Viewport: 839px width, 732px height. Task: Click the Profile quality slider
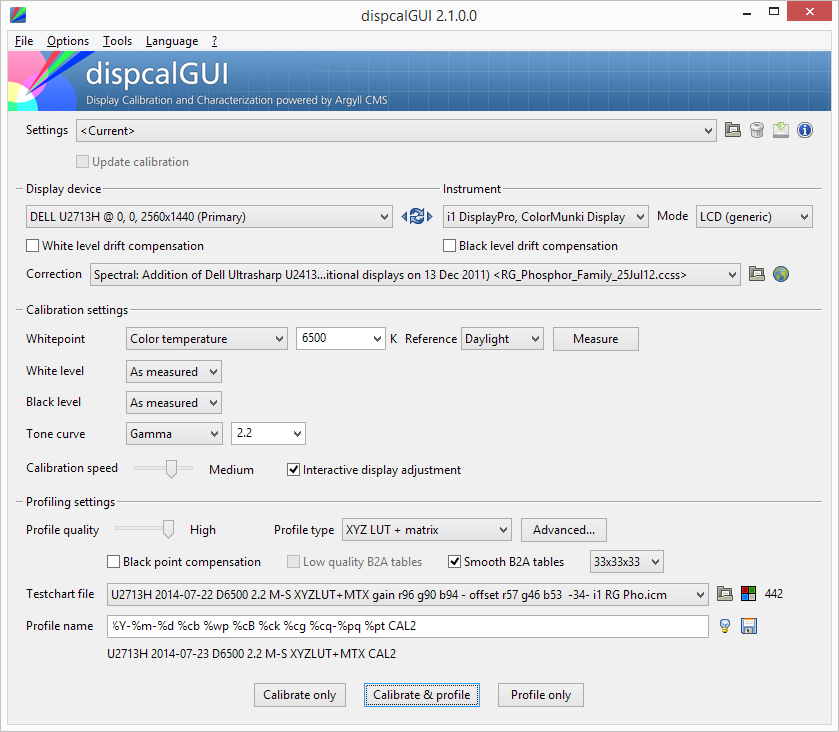coord(144,529)
